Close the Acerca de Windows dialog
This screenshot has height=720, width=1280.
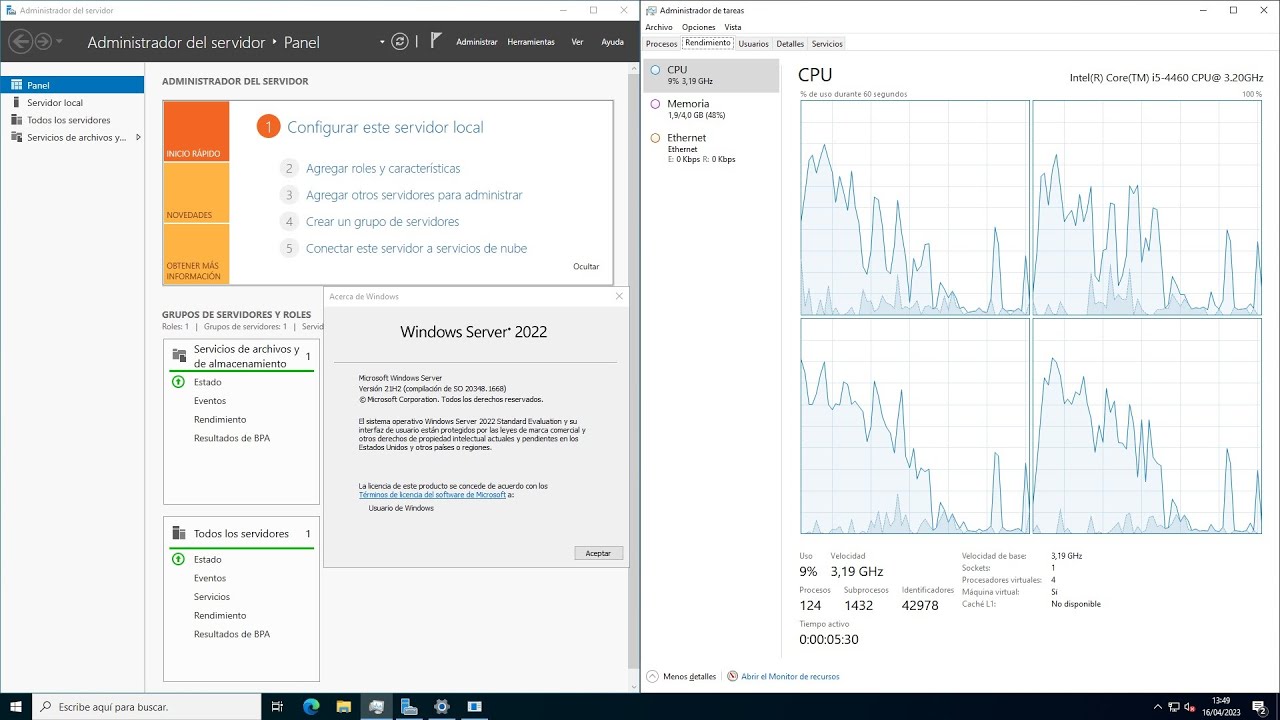619,296
